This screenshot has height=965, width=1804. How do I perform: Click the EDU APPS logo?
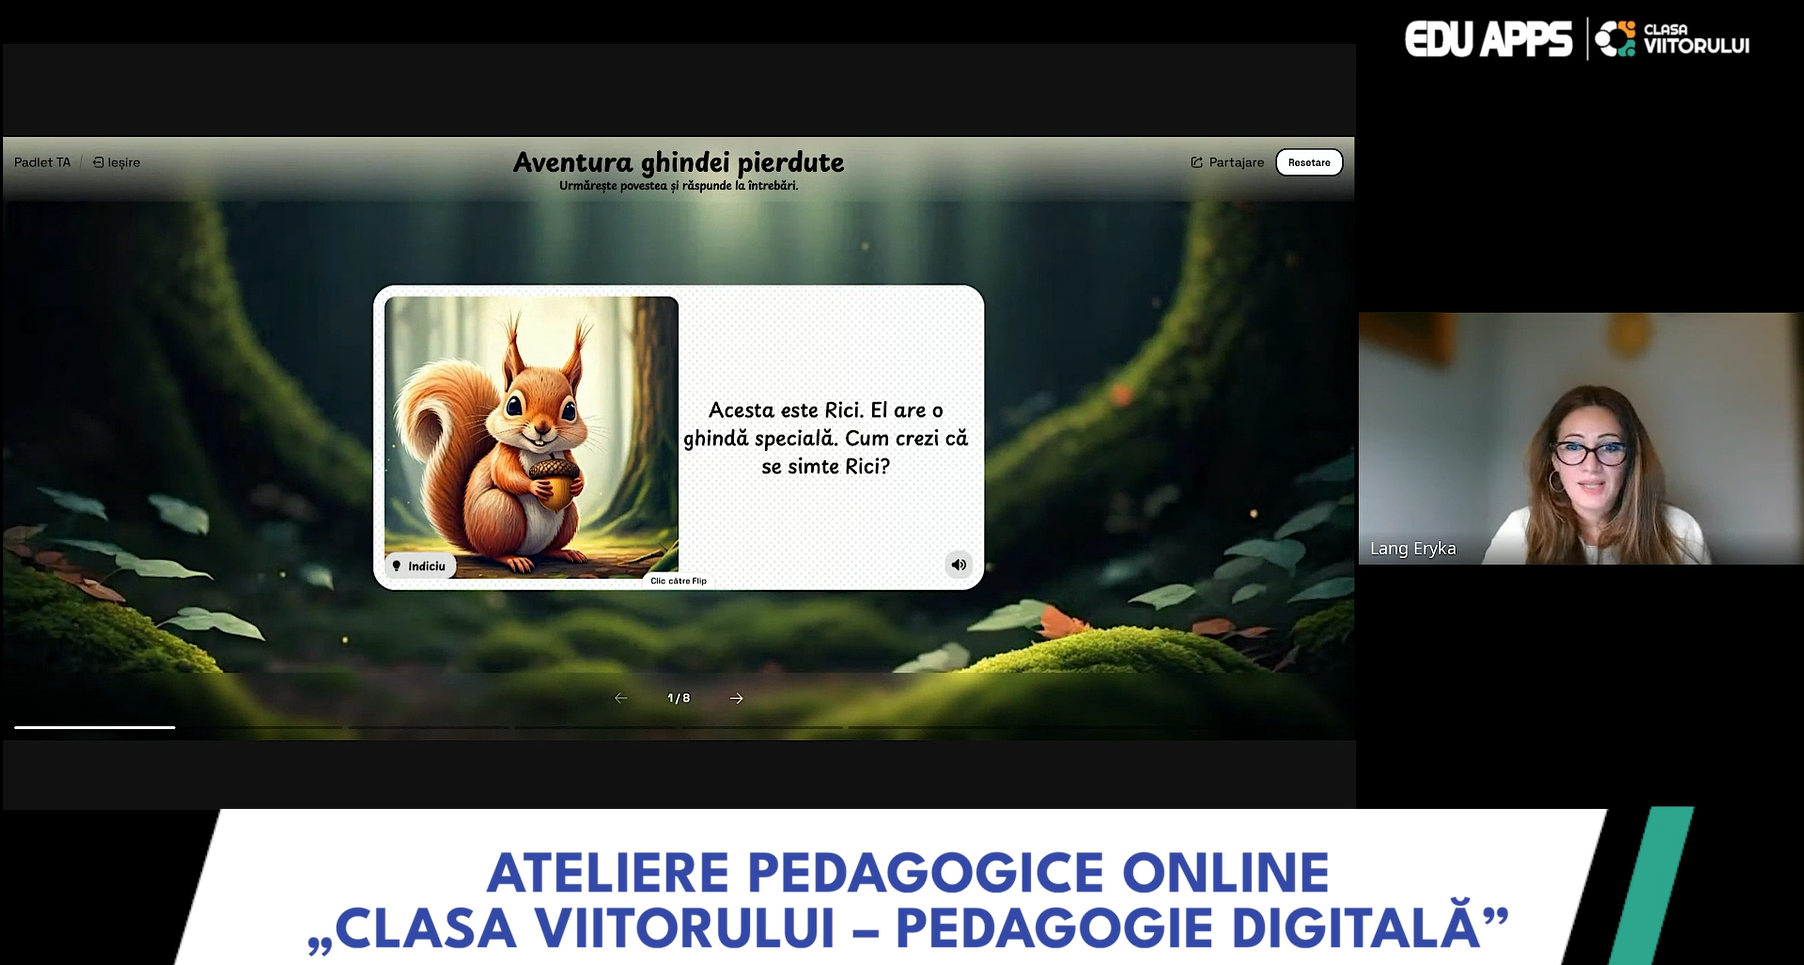click(1488, 40)
